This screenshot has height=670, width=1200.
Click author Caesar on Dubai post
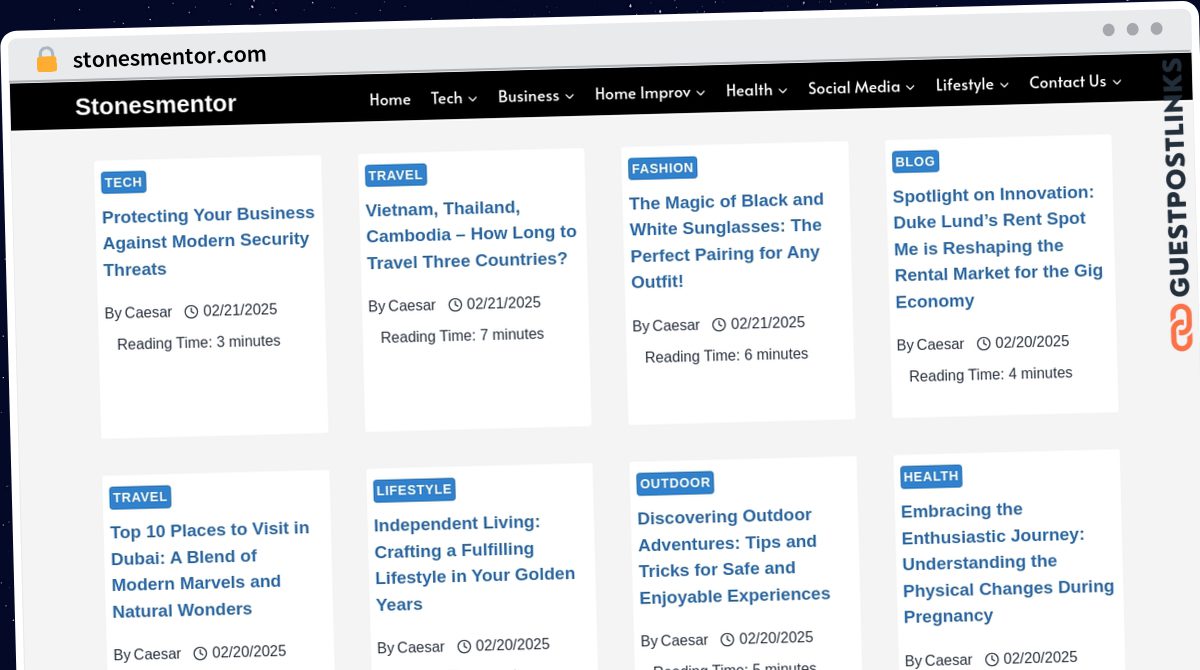(157, 655)
